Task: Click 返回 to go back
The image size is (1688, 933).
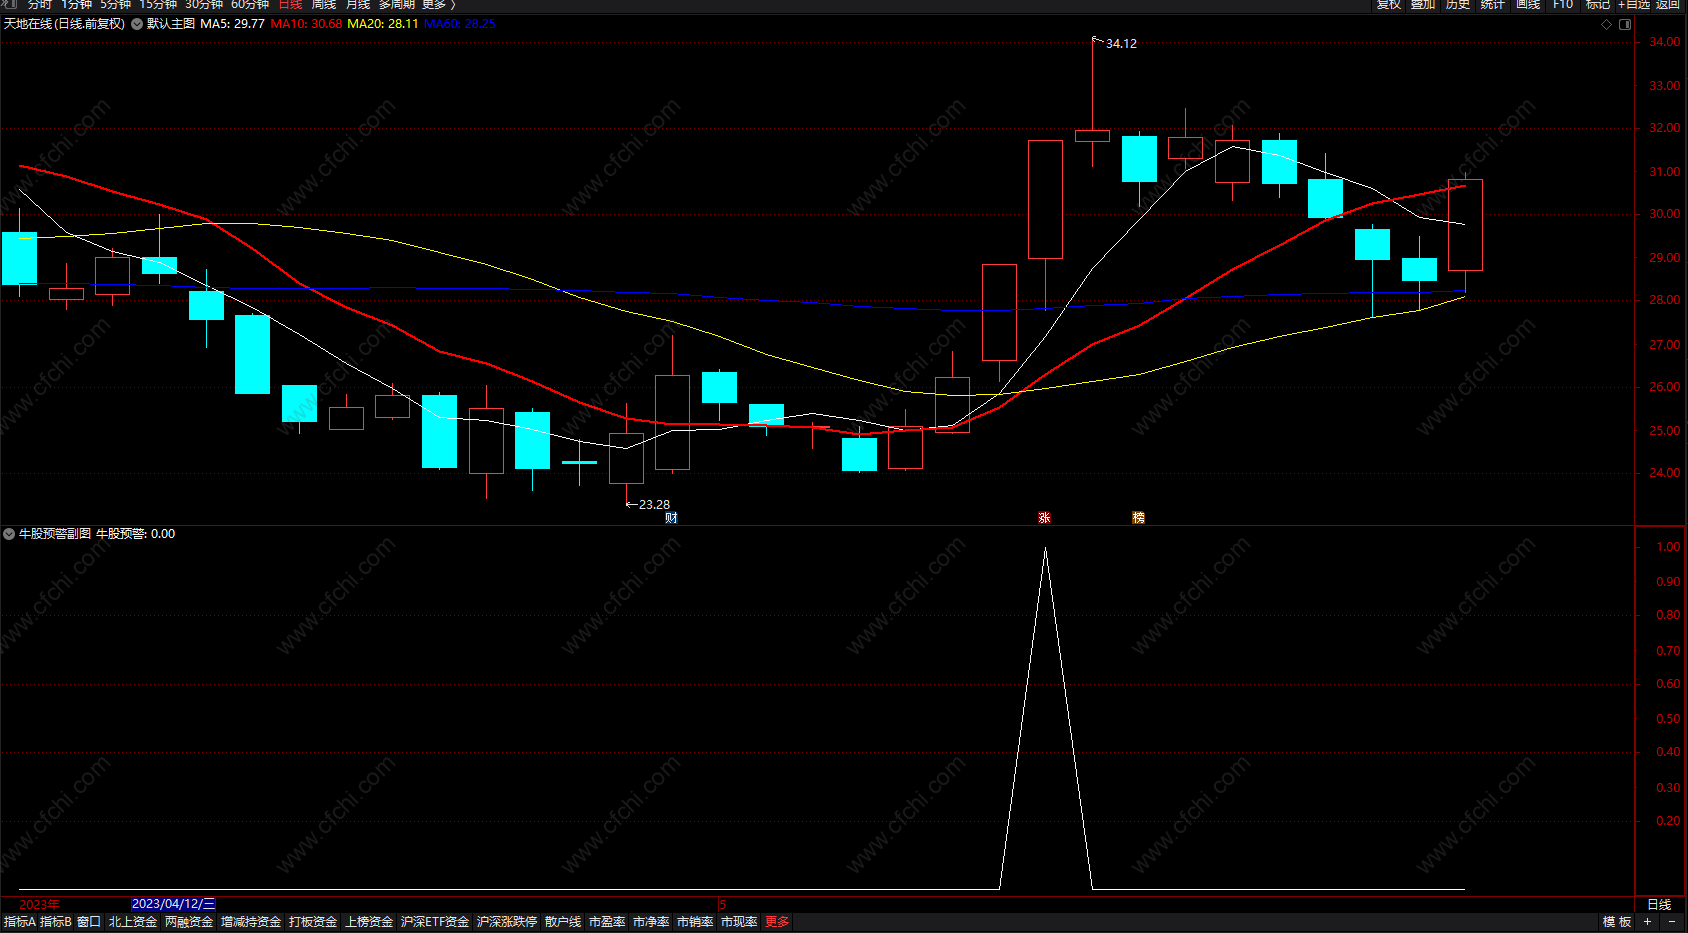Action: 1668,5
